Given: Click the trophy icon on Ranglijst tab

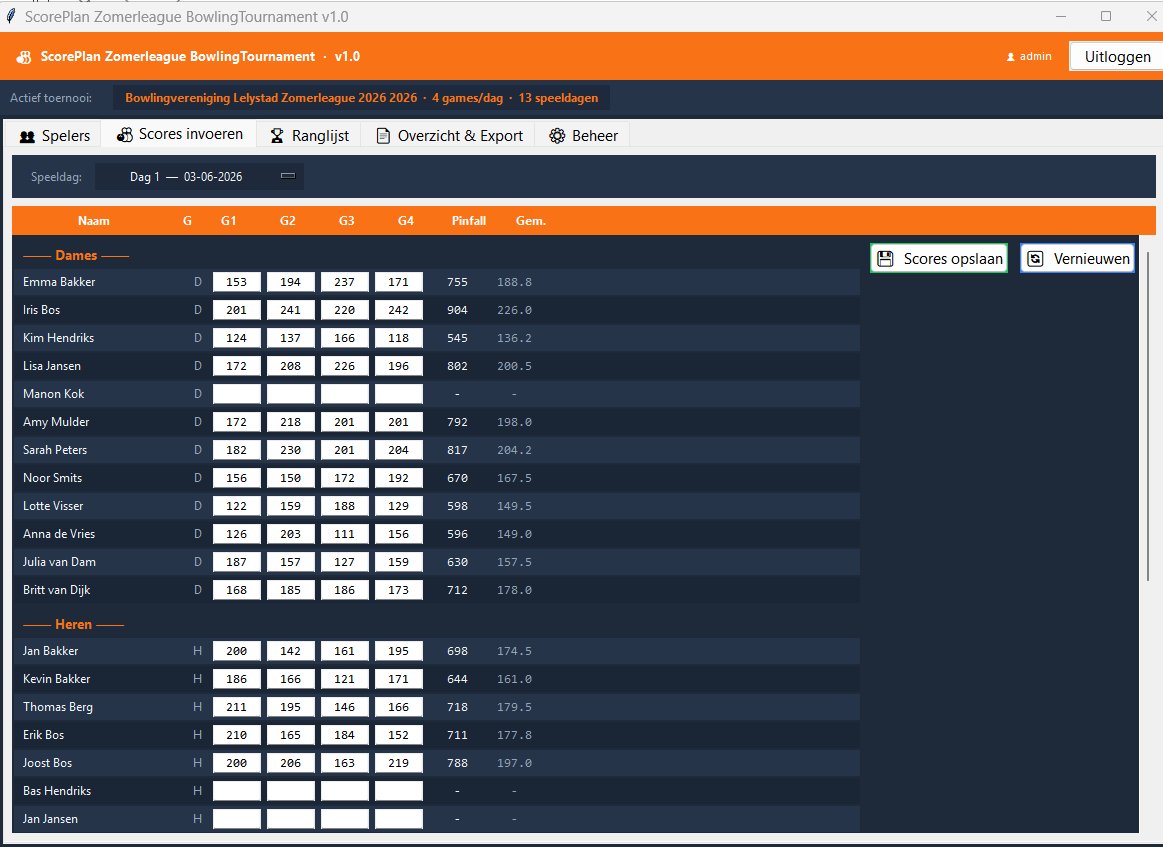Looking at the screenshot, I should [277, 136].
